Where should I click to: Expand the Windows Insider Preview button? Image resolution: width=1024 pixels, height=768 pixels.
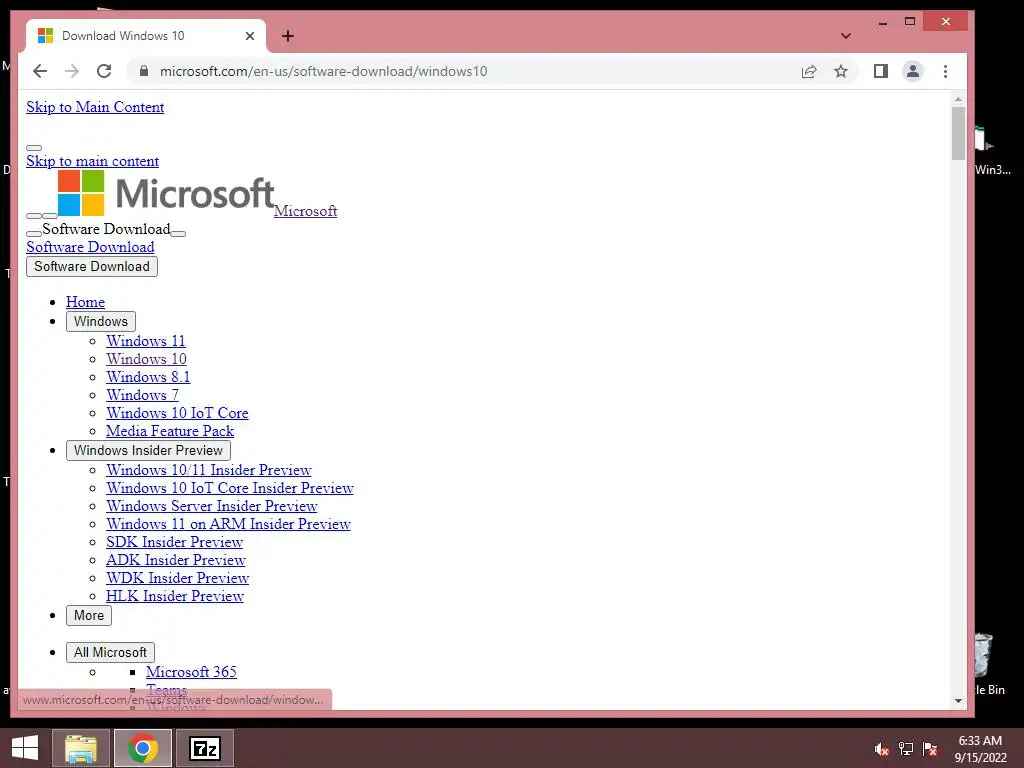click(148, 451)
